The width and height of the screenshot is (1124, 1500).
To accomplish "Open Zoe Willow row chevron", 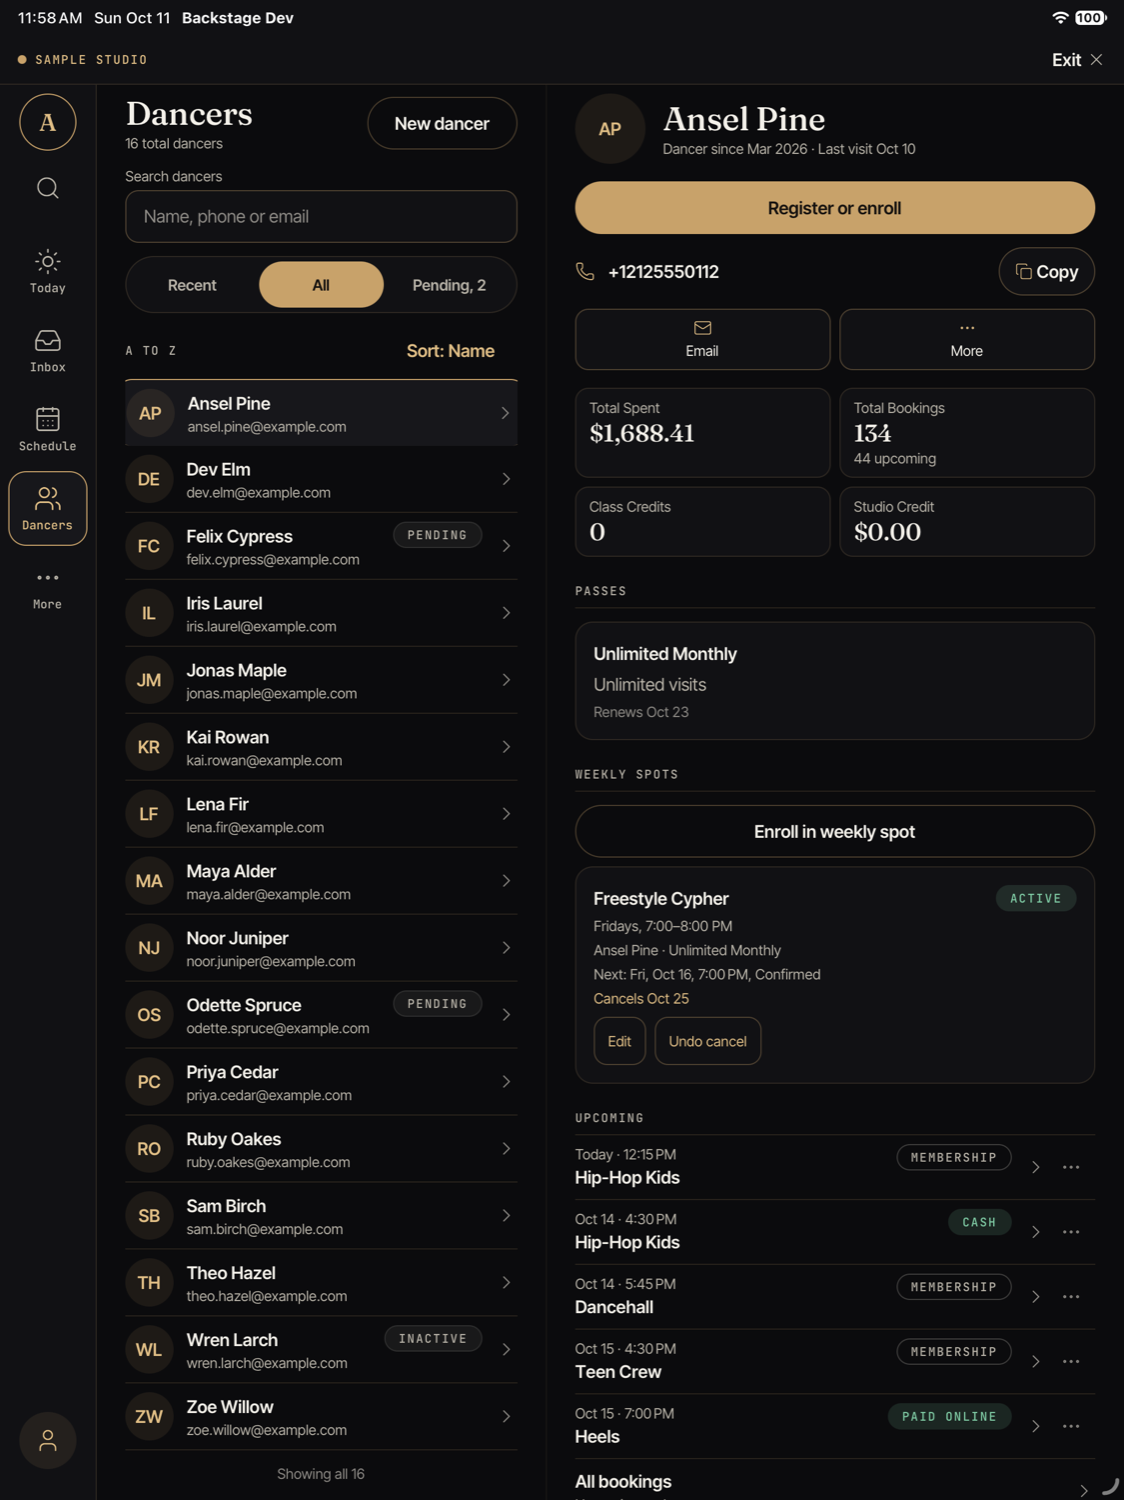I will click(506, 1417).
